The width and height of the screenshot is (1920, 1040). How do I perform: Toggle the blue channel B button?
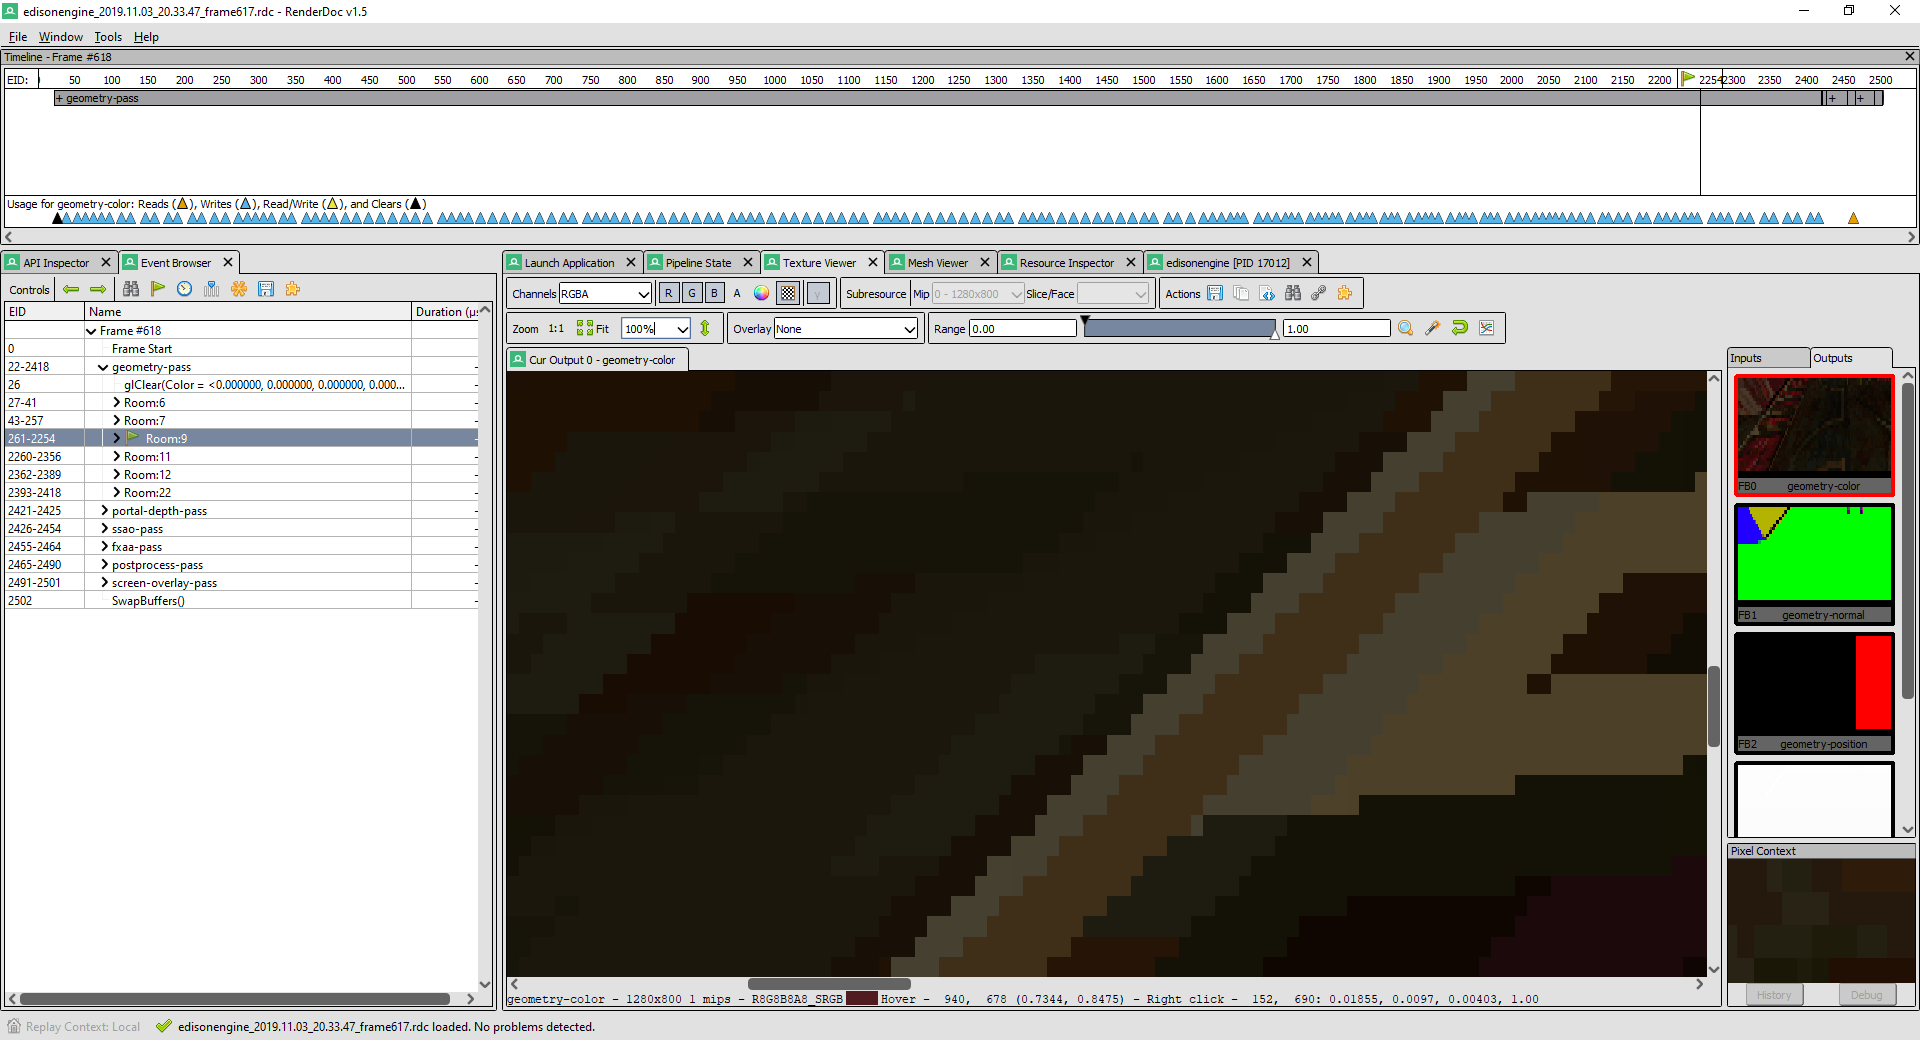[715, 293]
